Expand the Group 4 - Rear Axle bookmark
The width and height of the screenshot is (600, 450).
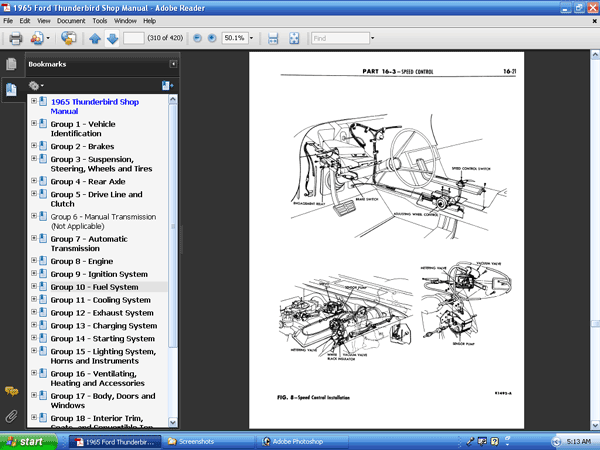click(x=34, y=181)
